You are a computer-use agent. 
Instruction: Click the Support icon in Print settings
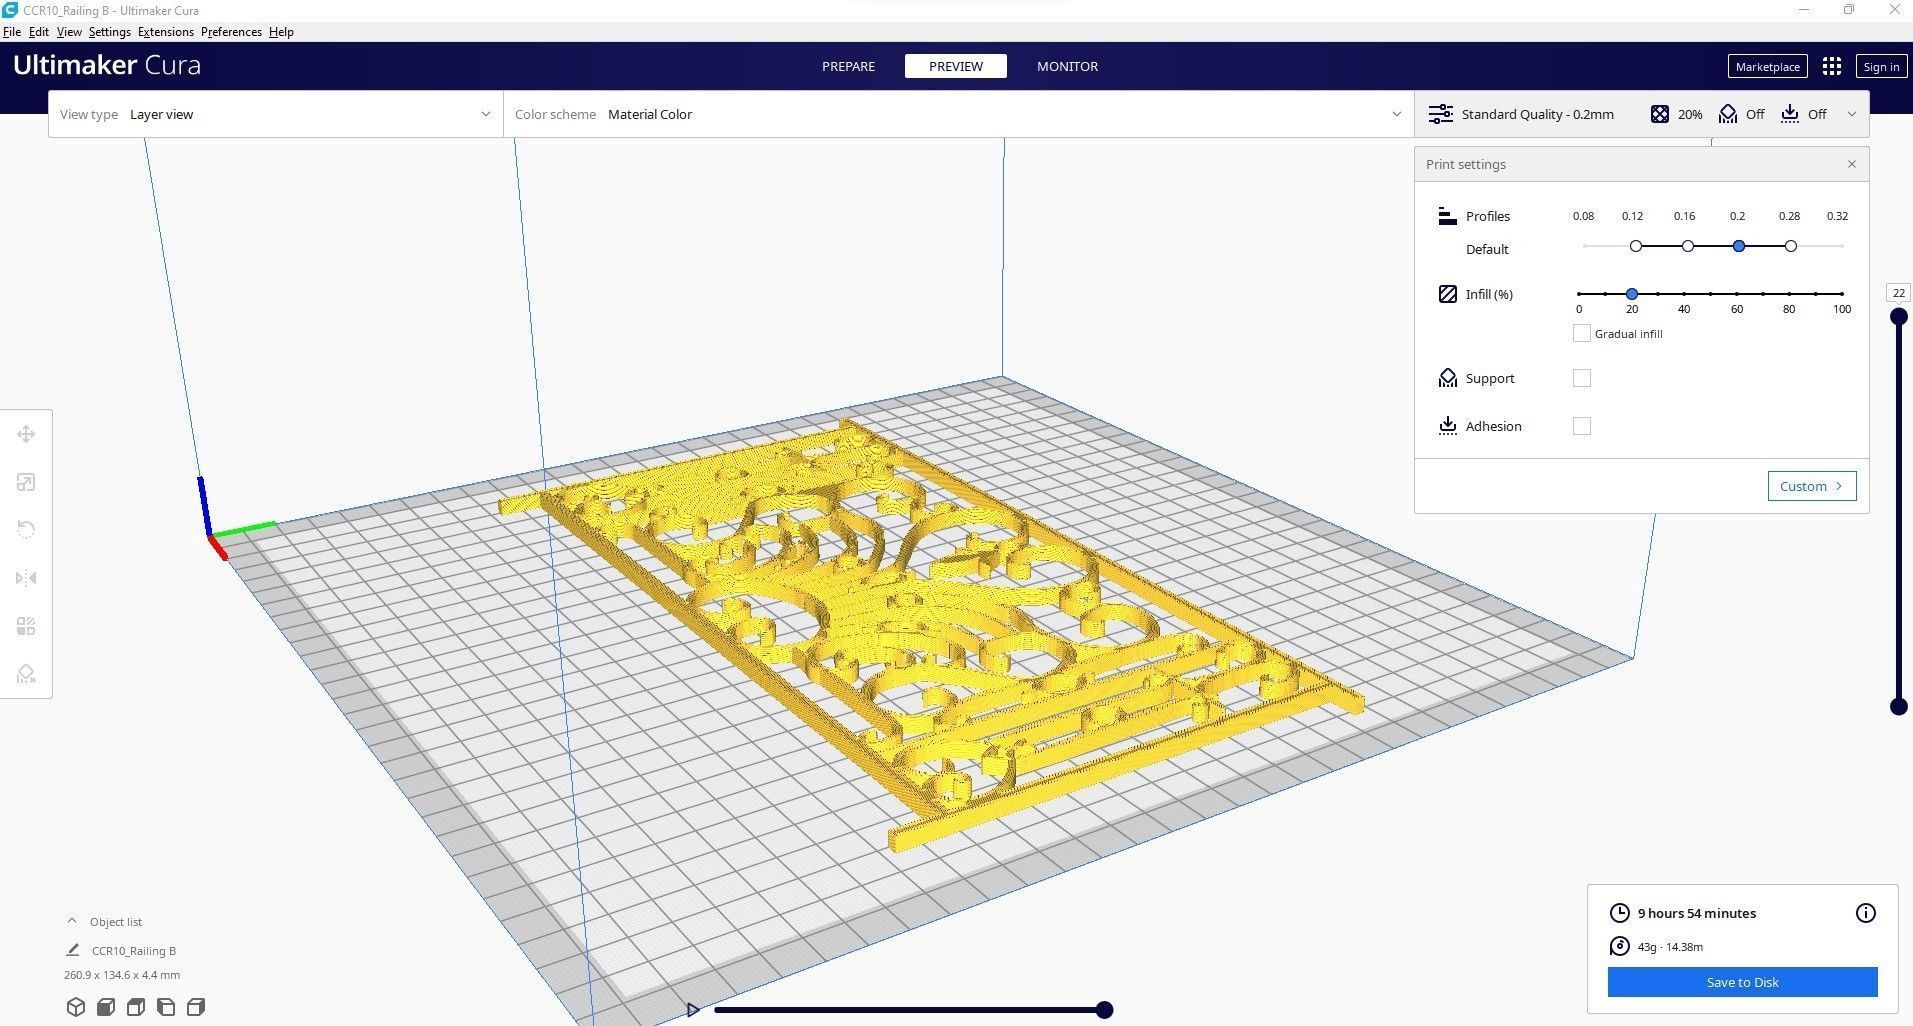coord(1447,378)
